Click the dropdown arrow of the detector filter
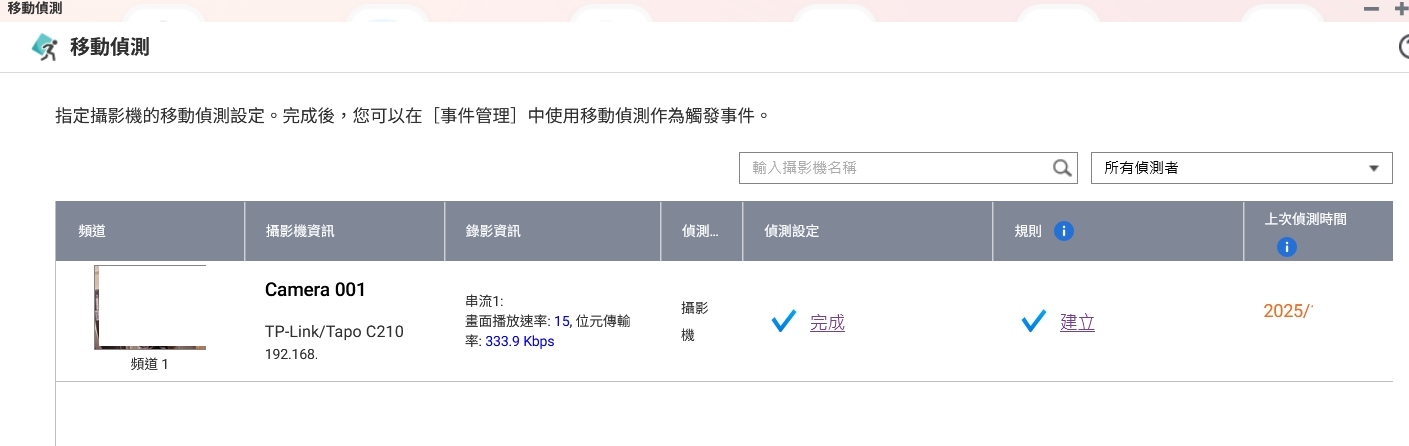1409x446 pixels. (x=1374, y=168)
